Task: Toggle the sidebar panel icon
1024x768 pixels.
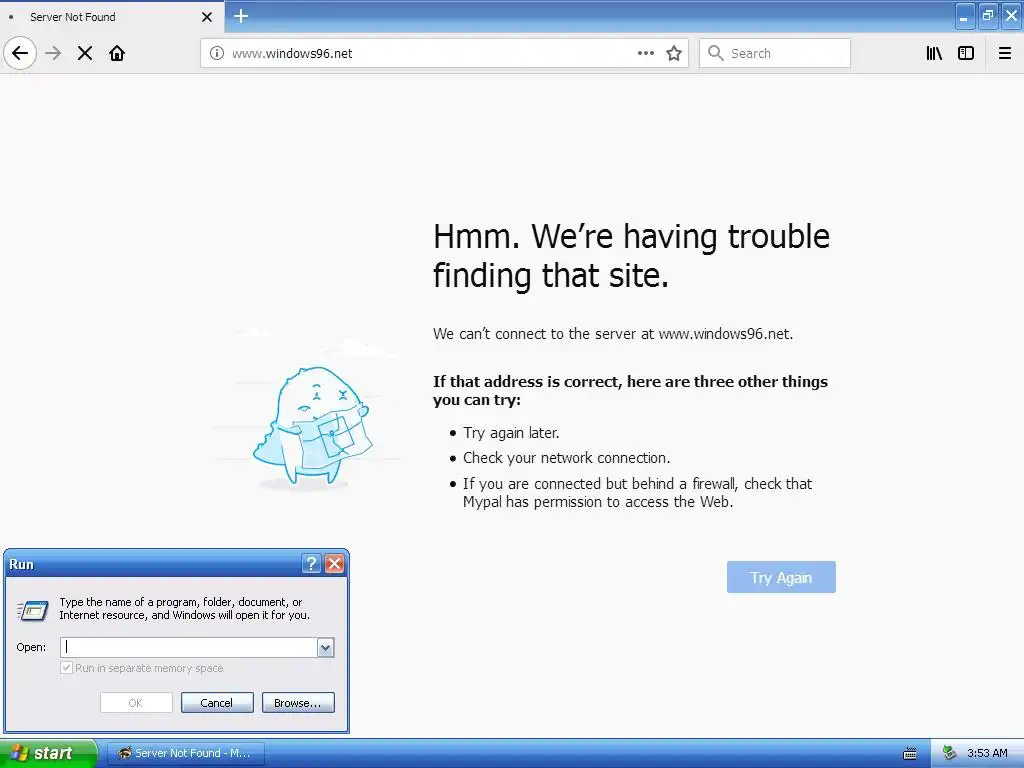Action: pyautogui.click(x=966, y=54)
